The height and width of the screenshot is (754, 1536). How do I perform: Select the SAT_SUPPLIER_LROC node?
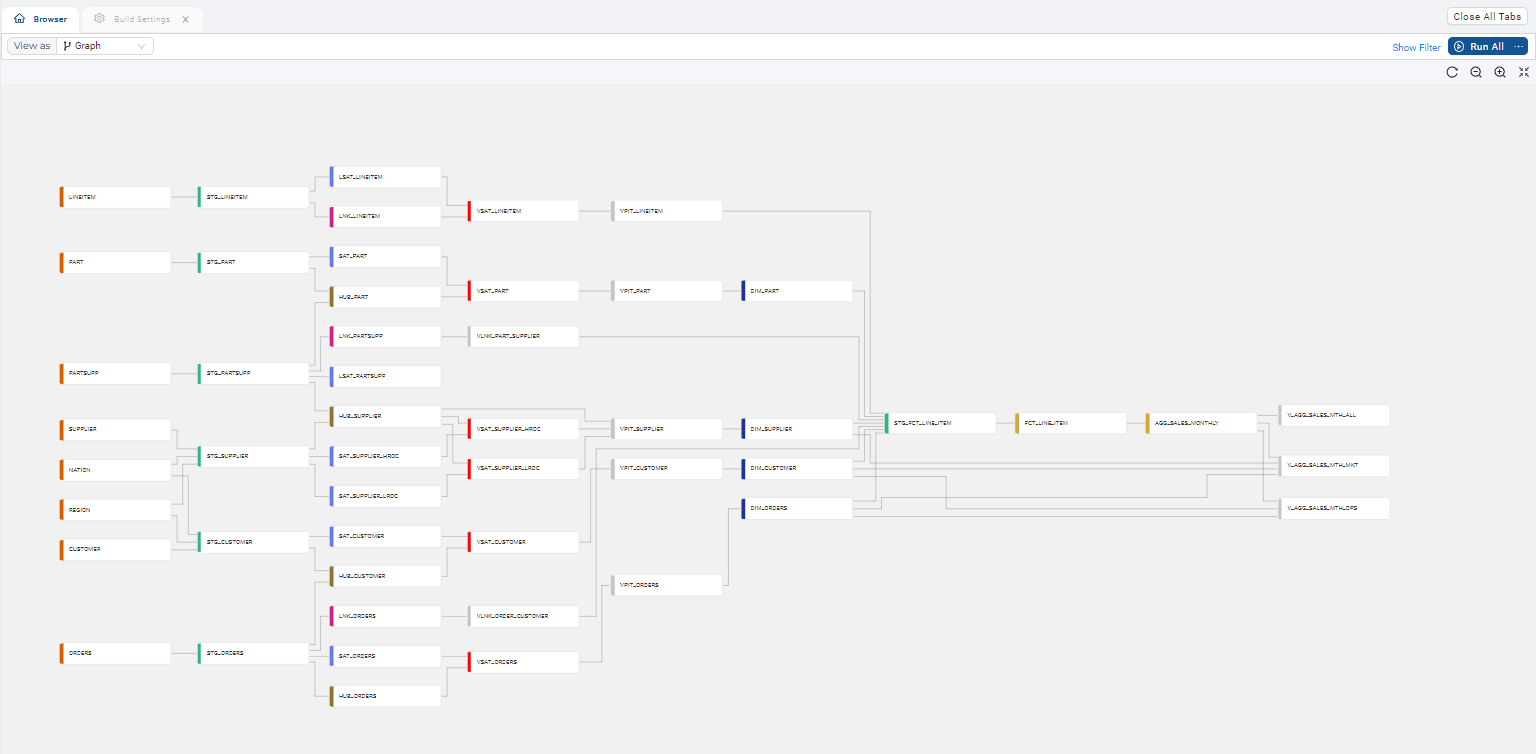pyautogui.click(x=385, y=496)
